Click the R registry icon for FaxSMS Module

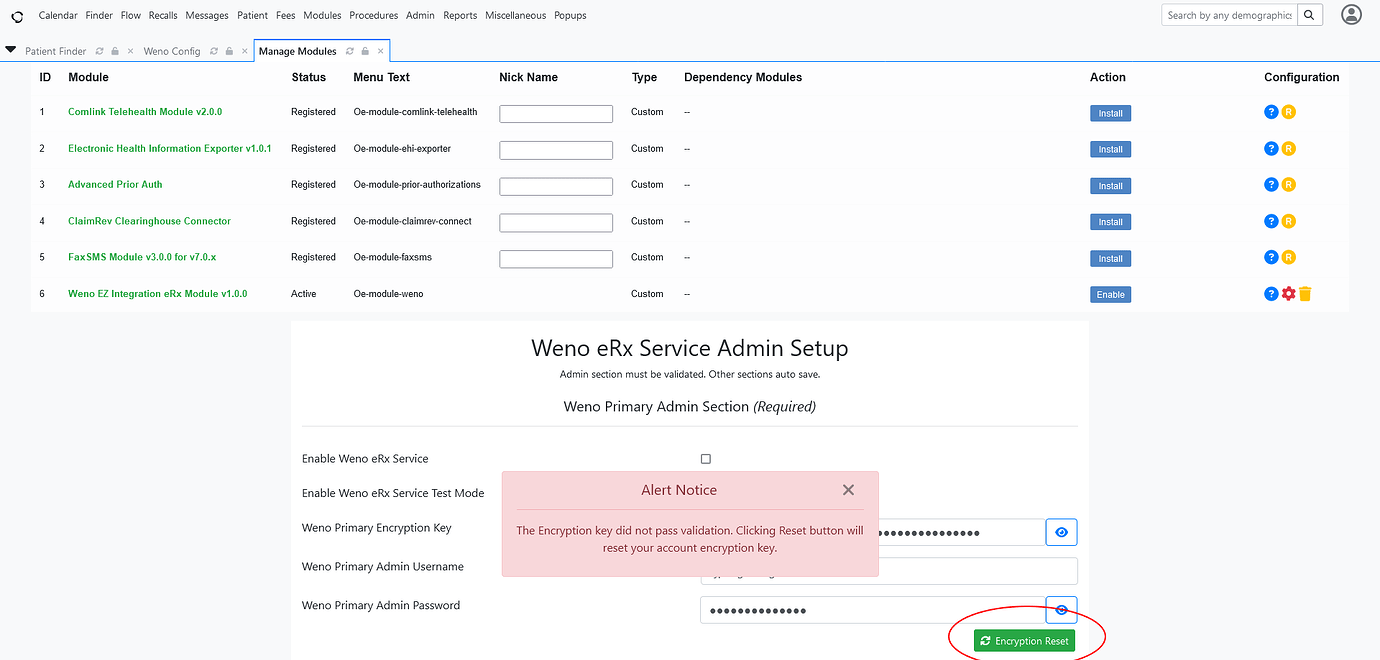(1288, 257)
